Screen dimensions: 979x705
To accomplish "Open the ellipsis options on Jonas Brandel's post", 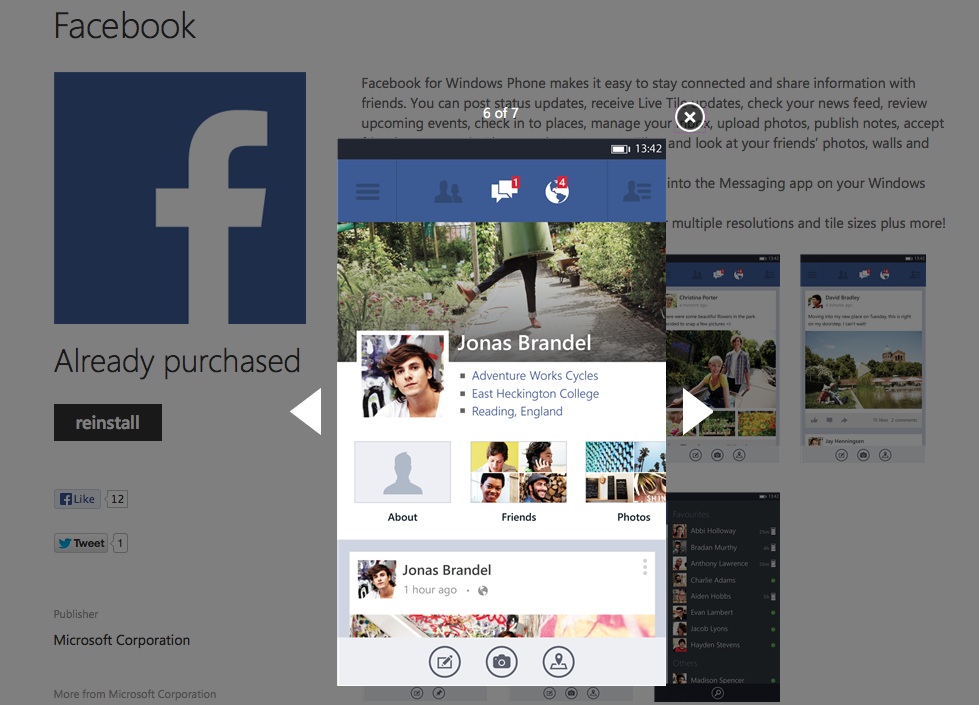I will pos(645,567).
